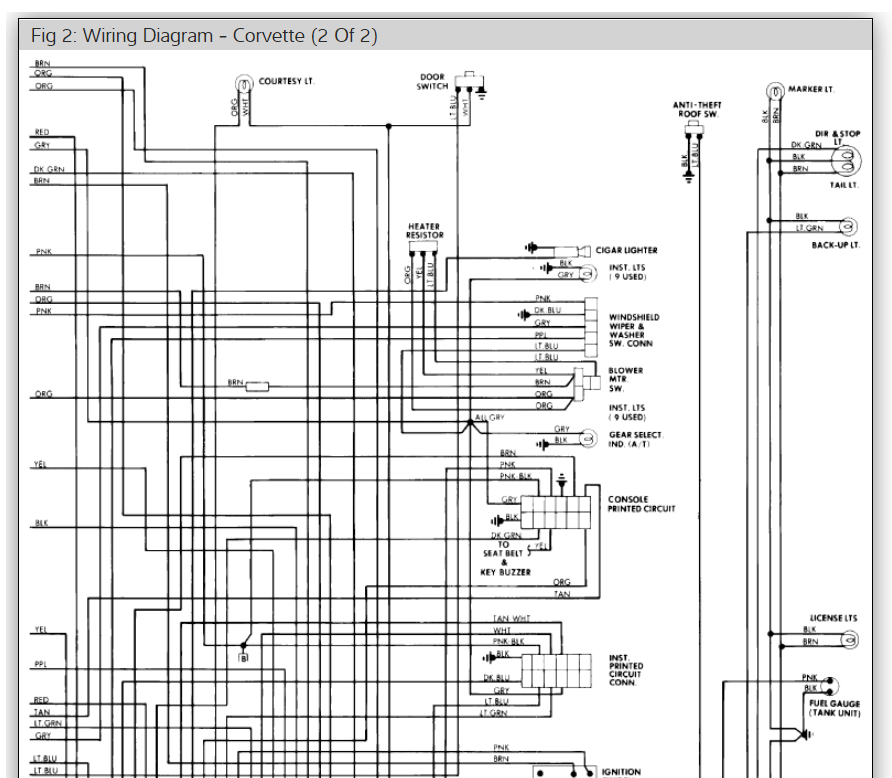
Task: Click the IGNITION label at bottom
Action: [621, 772]
